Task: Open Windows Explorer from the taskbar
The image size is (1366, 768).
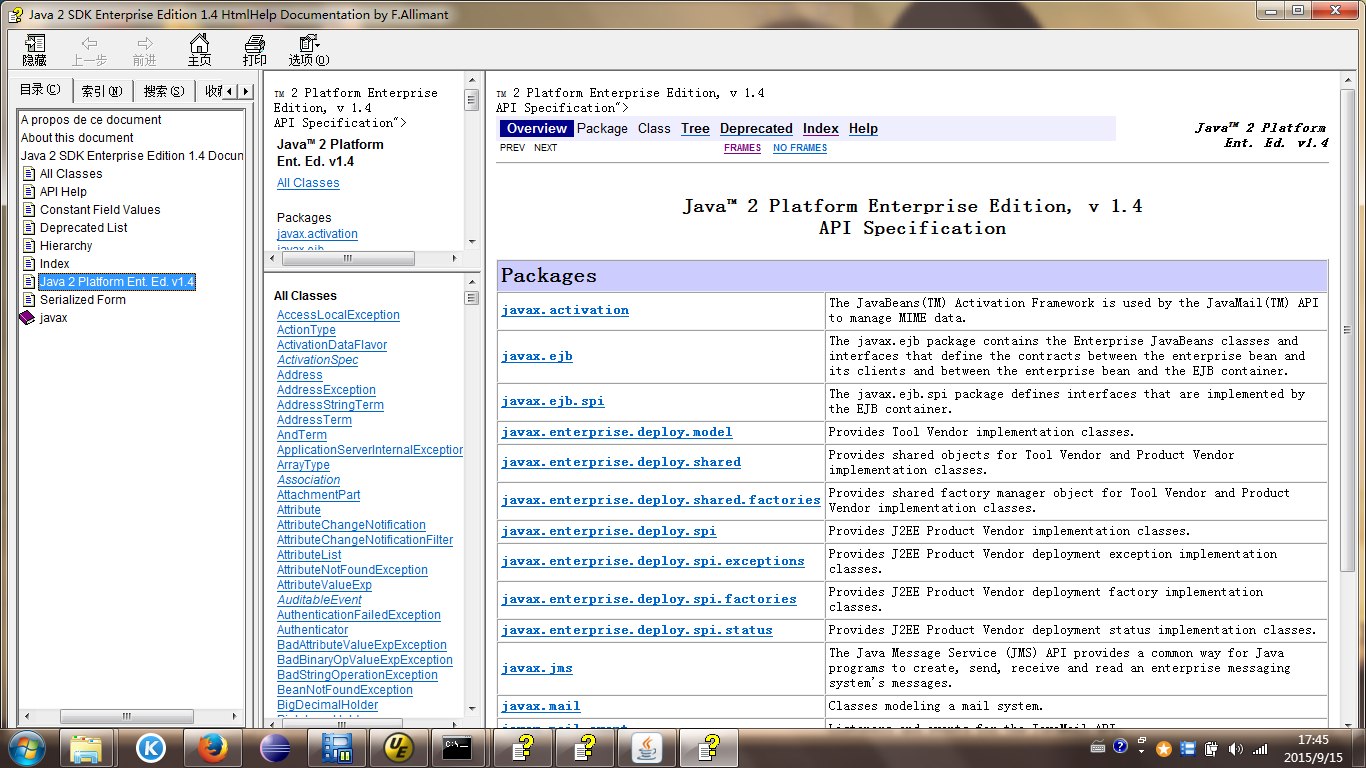Action: tap(87, 747)
